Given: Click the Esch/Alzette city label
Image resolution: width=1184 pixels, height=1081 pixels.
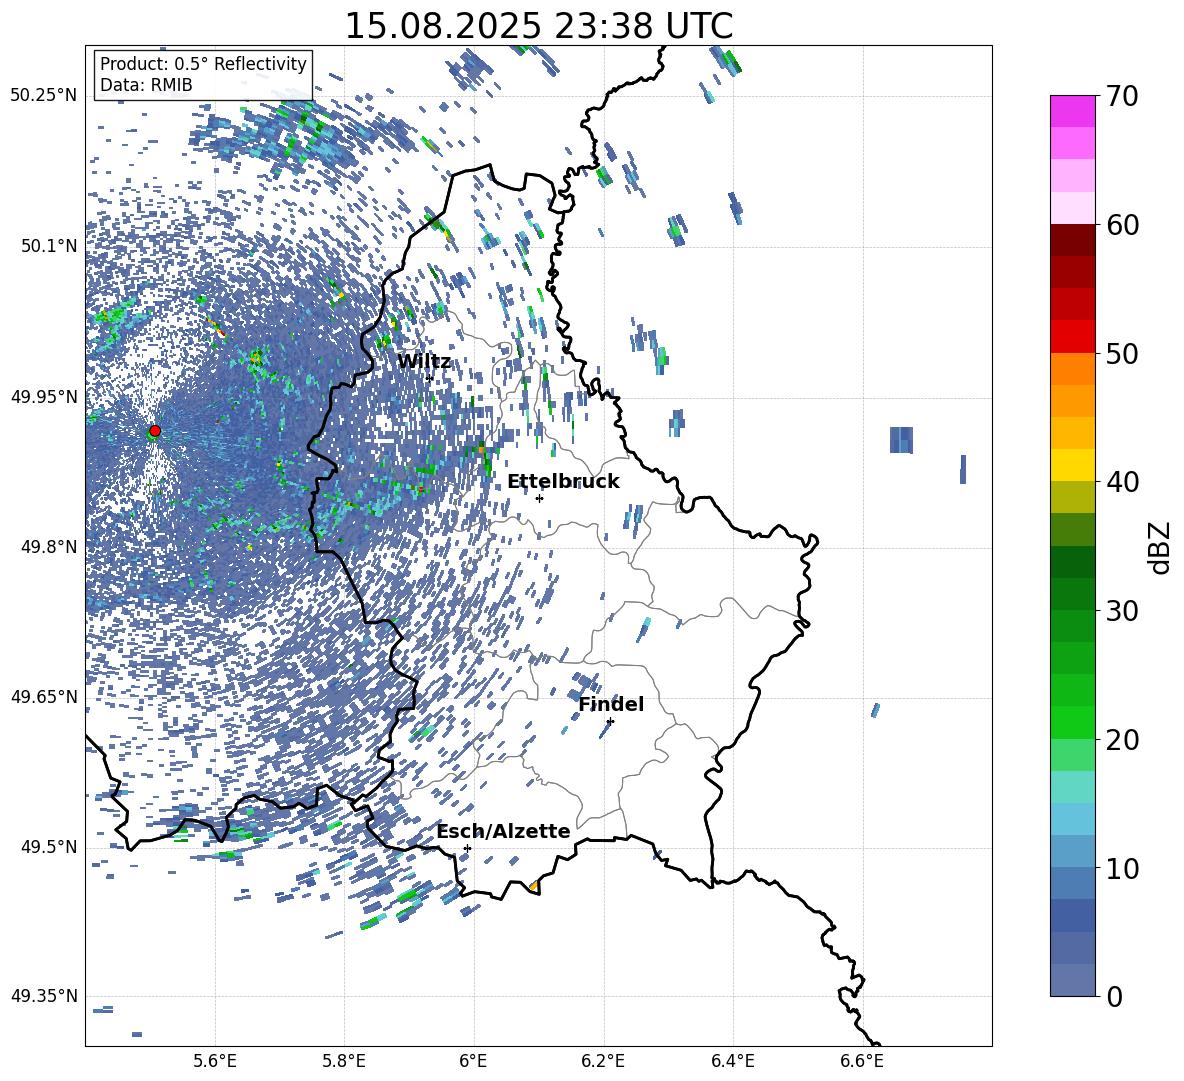Looking at the screenshot, I should pos(503,831).
